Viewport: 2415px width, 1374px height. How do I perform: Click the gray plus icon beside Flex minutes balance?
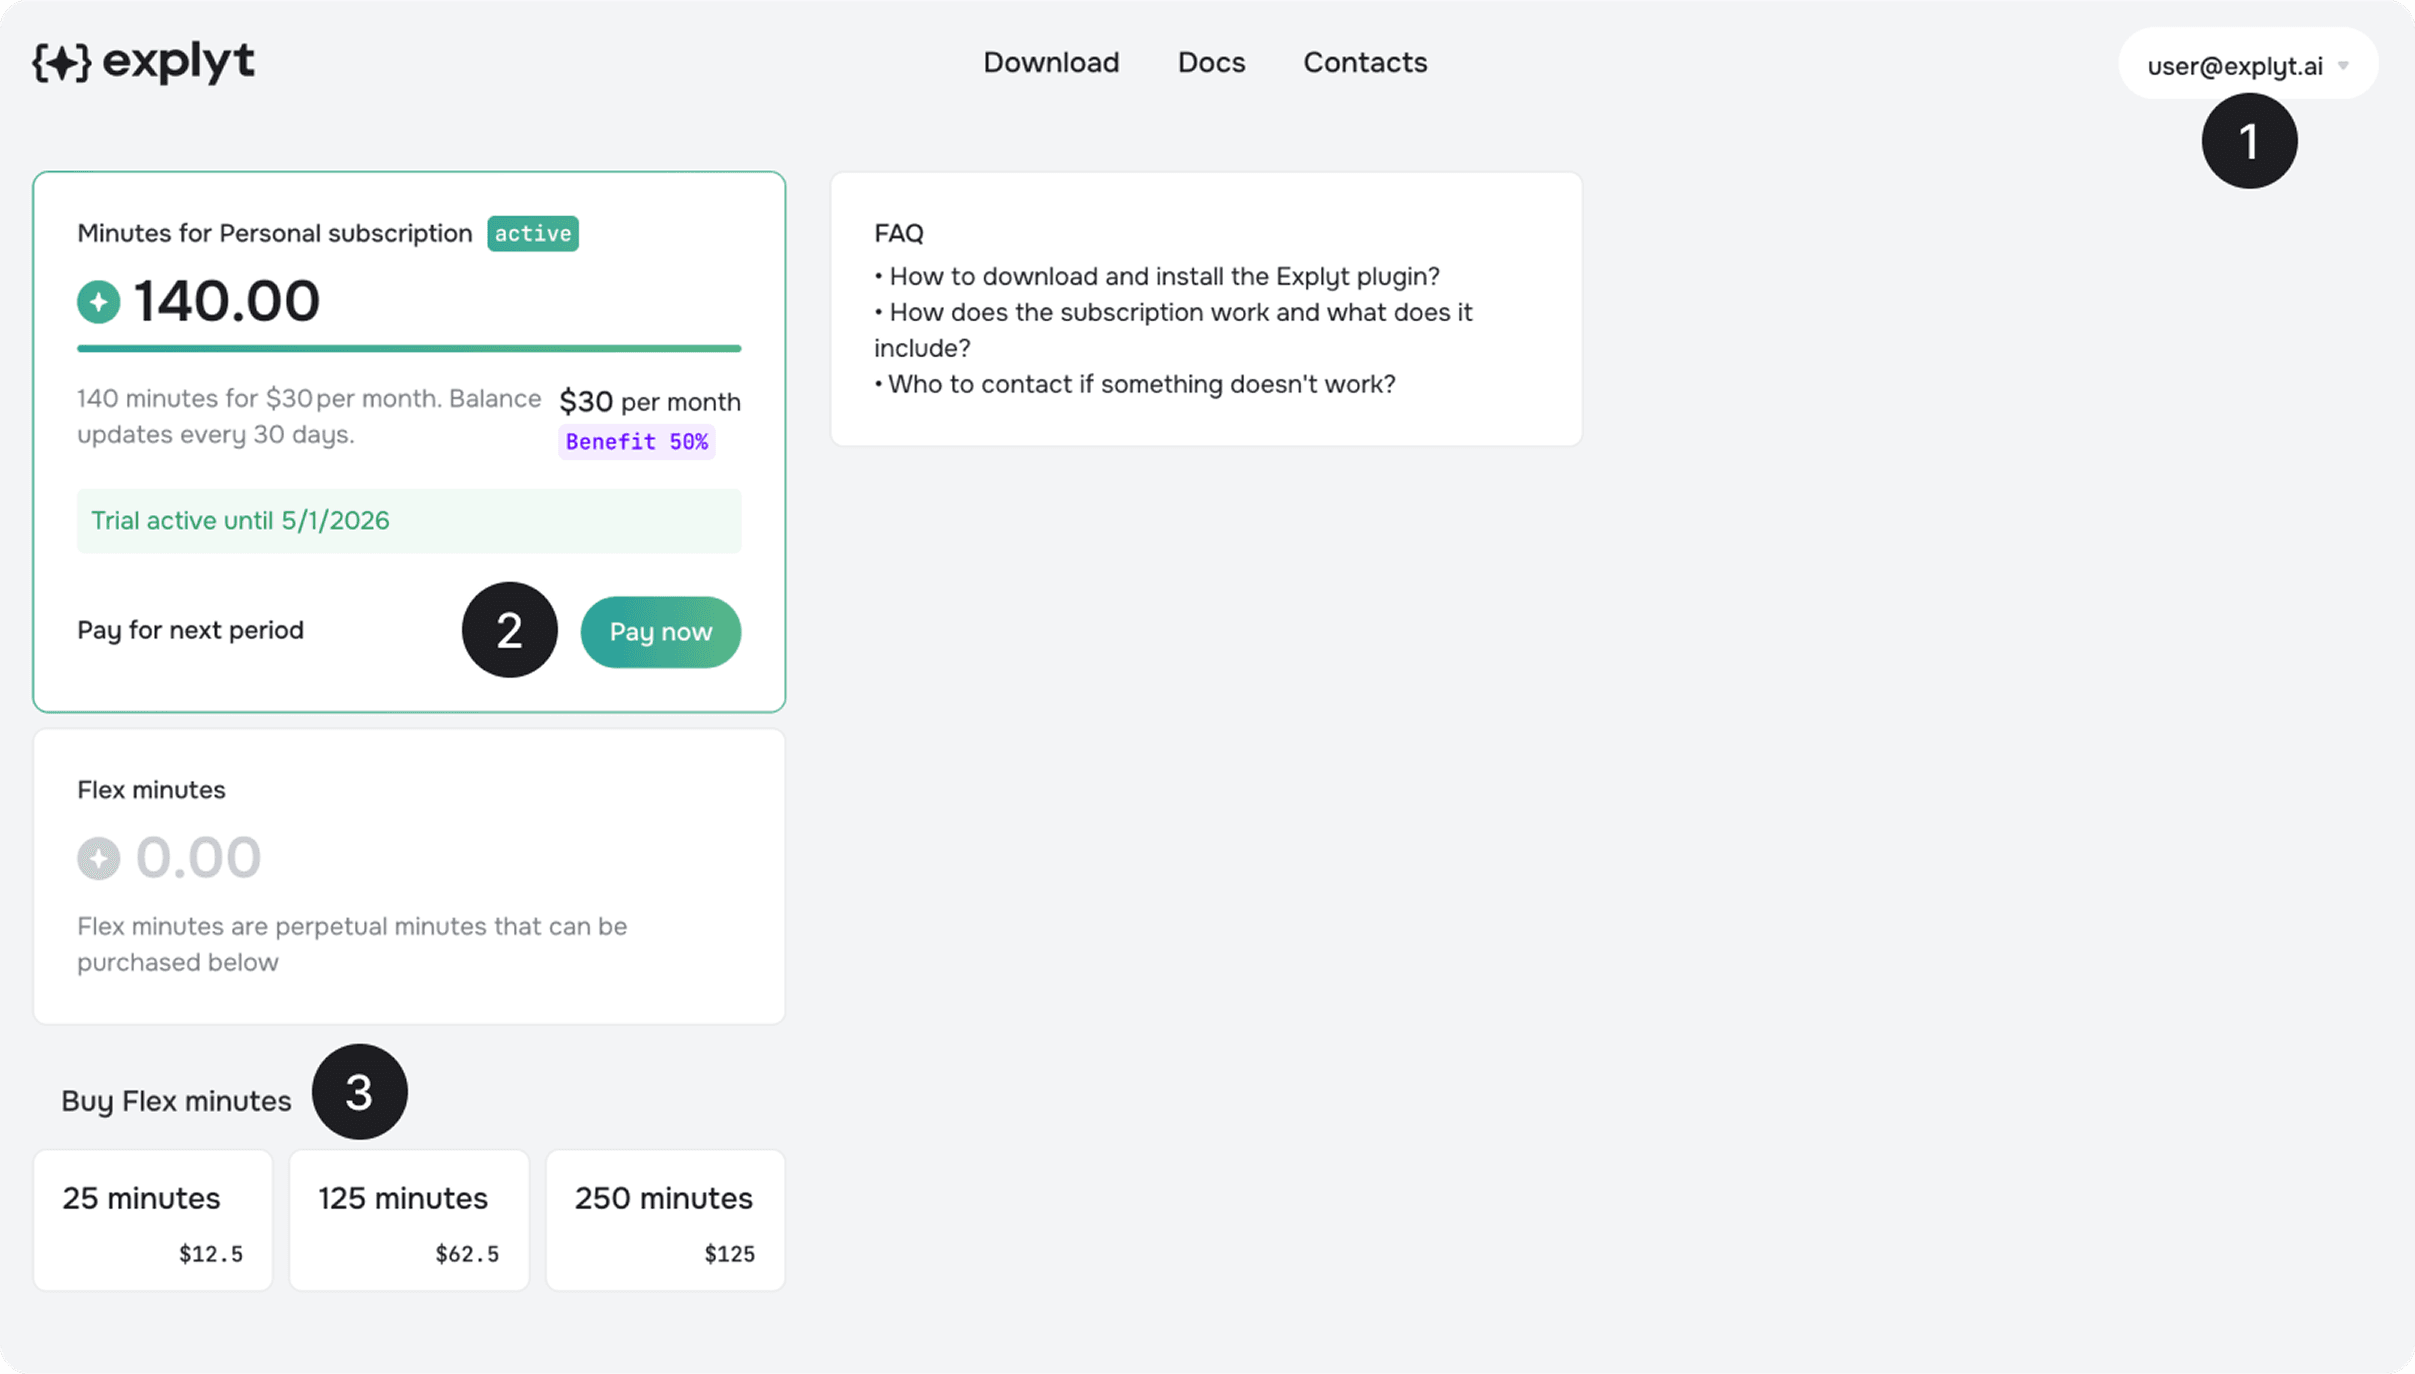pos(97,857)
